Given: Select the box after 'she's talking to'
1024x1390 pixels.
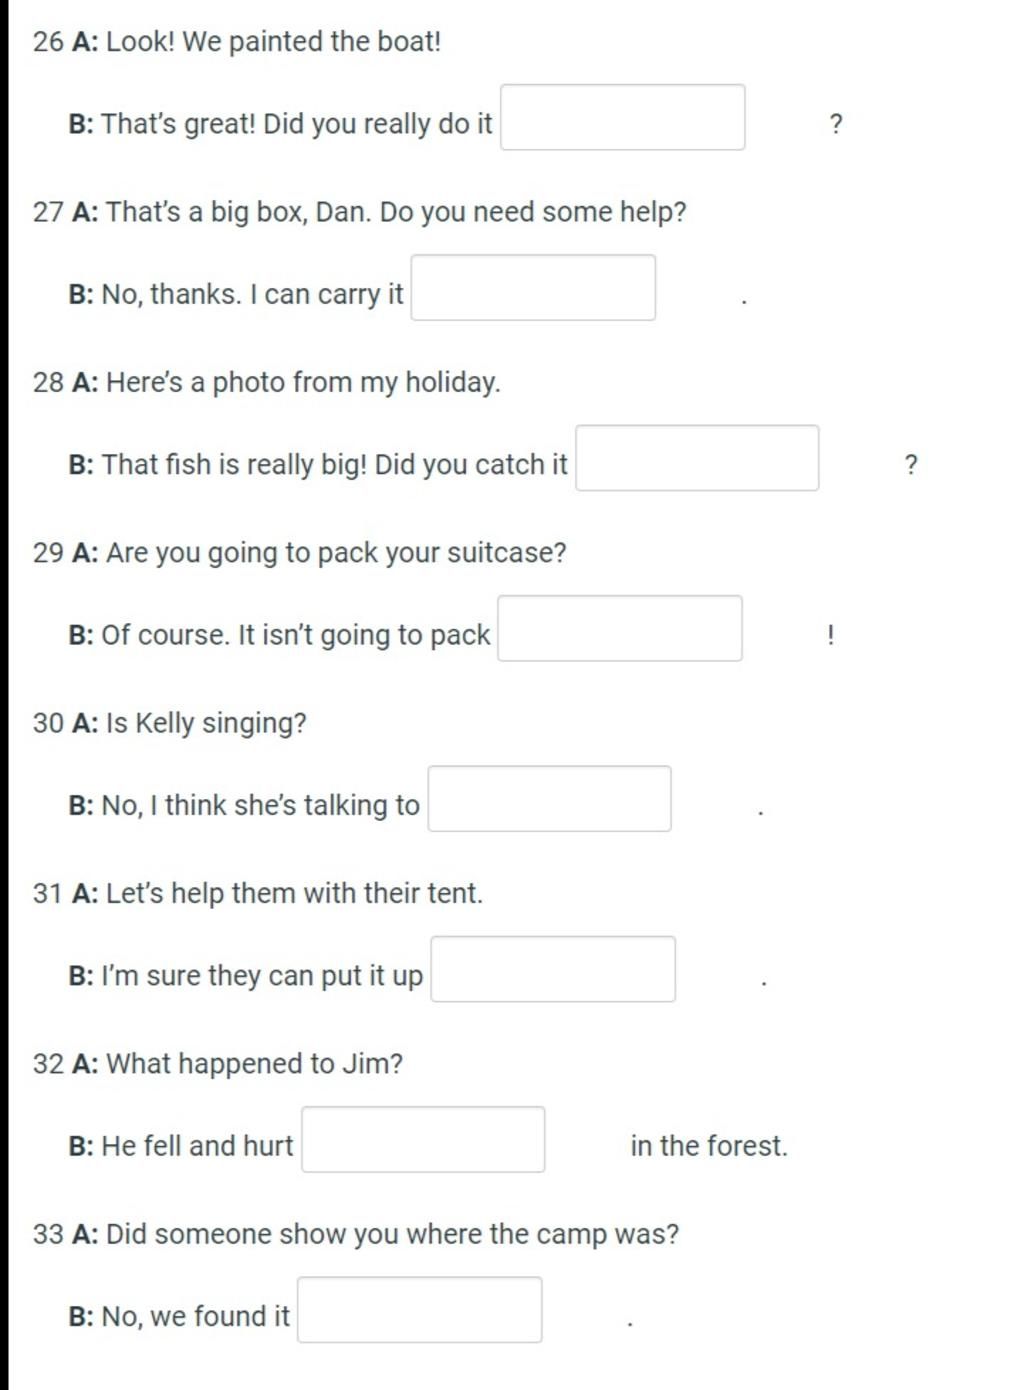Looking at the screenshot, I should (549, 798).
